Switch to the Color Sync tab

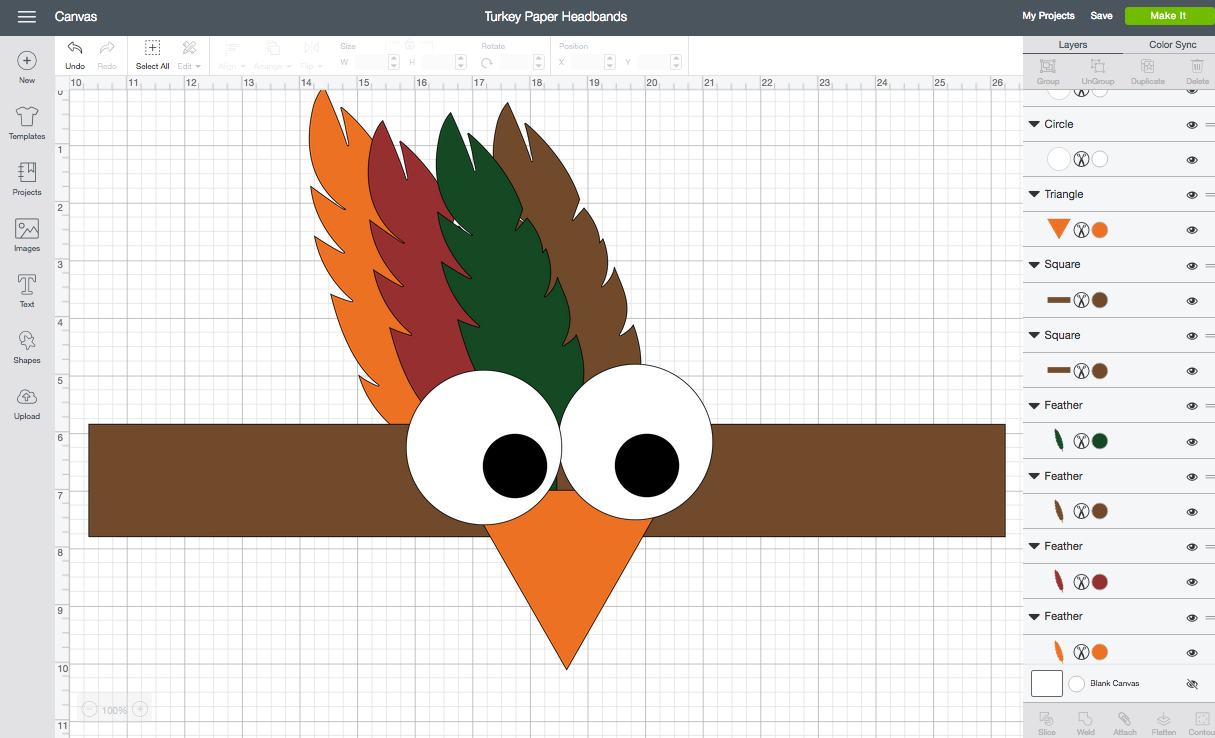coord(1172,45)
